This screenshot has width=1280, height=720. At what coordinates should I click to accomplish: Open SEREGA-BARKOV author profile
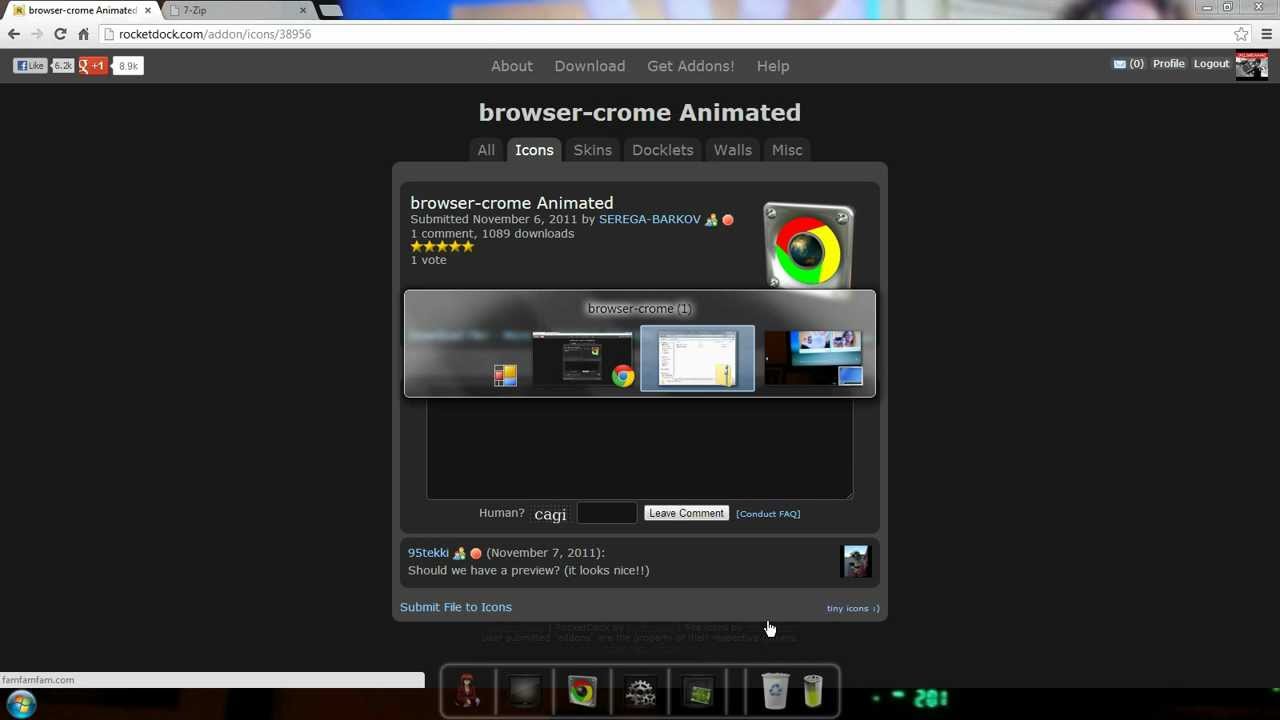click(650, 219)
